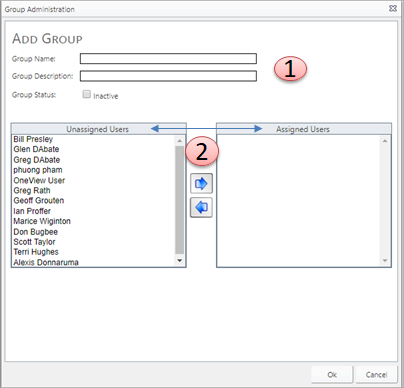This screenshot has width=404, height=388.
Task: Select Ian Proffer in unassigned list
Action: click(32, 211)
